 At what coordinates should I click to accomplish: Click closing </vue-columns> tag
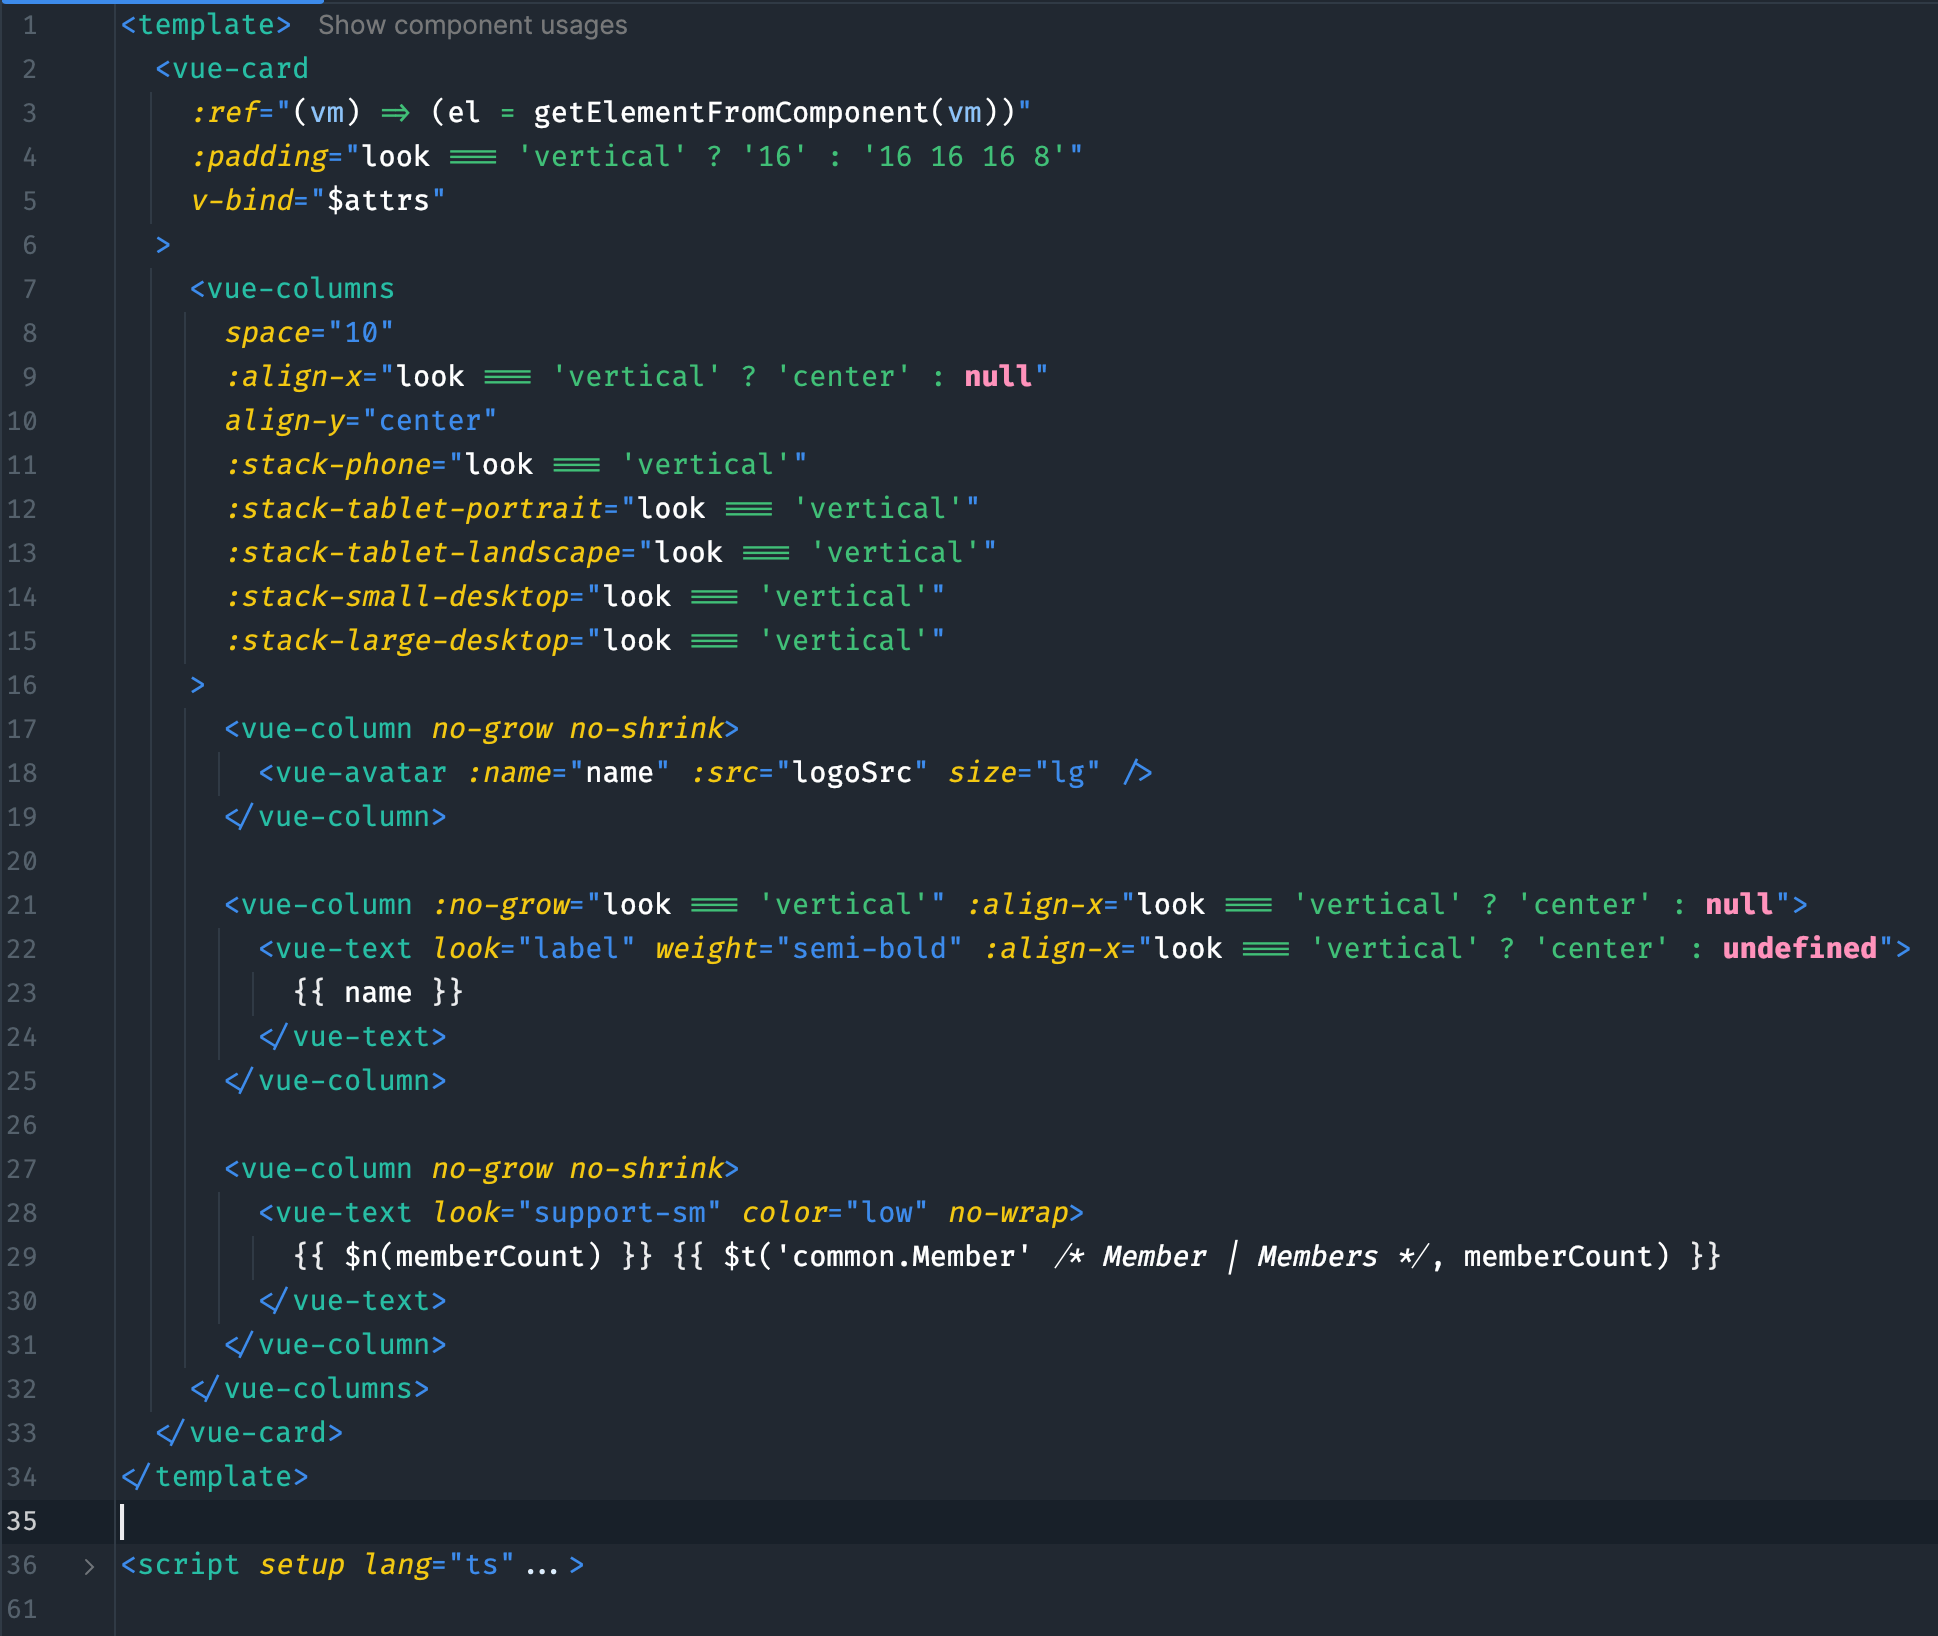[x=310, y=1389]
